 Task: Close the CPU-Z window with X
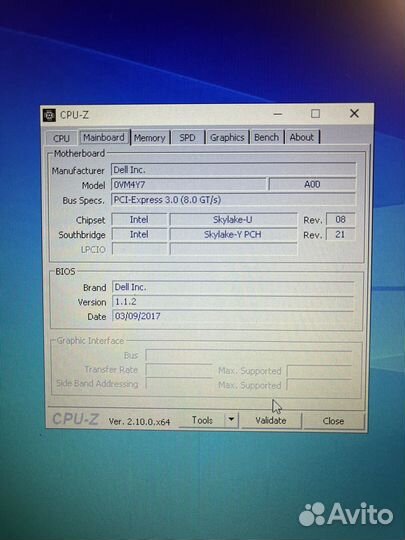tap(354, 113)
